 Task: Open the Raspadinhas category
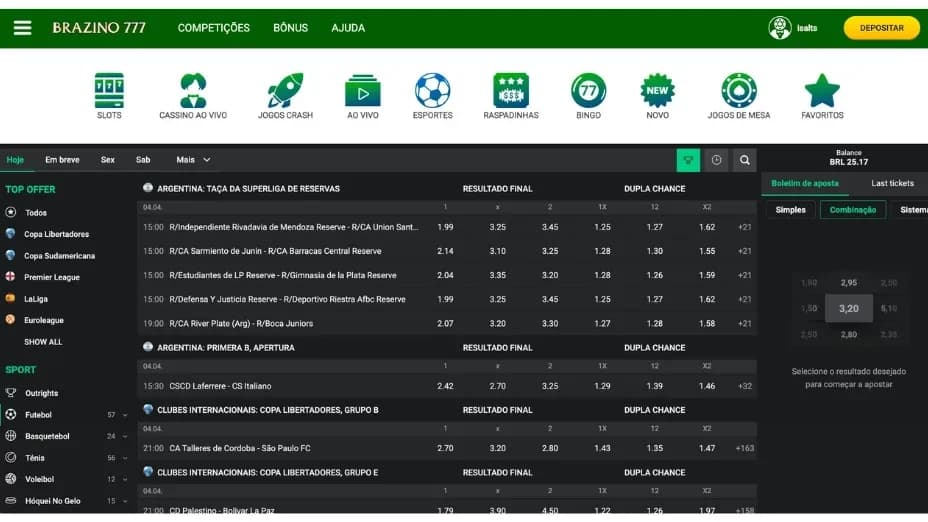click(511, 96)
